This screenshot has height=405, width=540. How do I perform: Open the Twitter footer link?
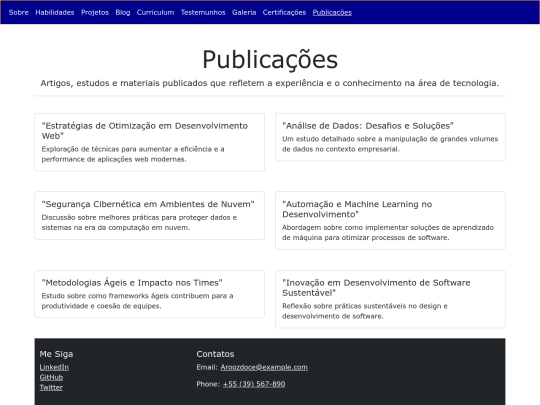tap(51, 387)
